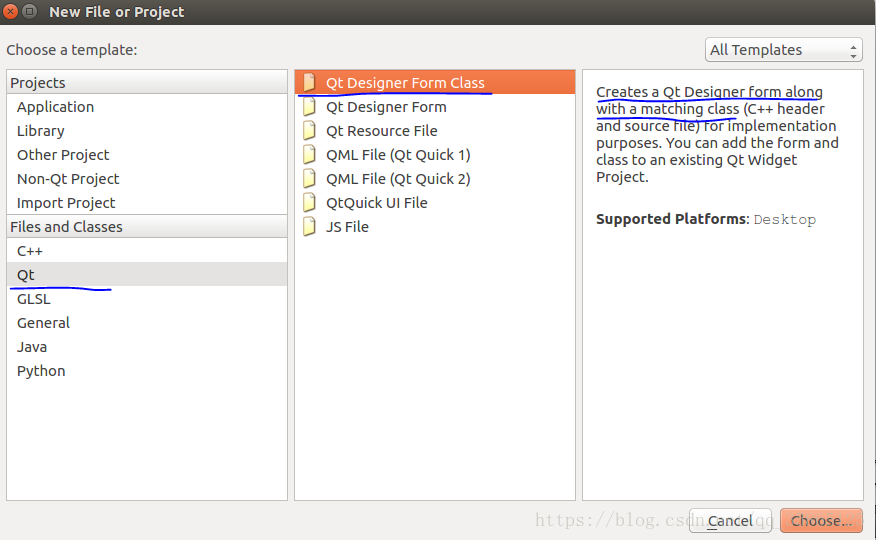Click the Cancel button
876x540 pixels.
coord(730,520)
